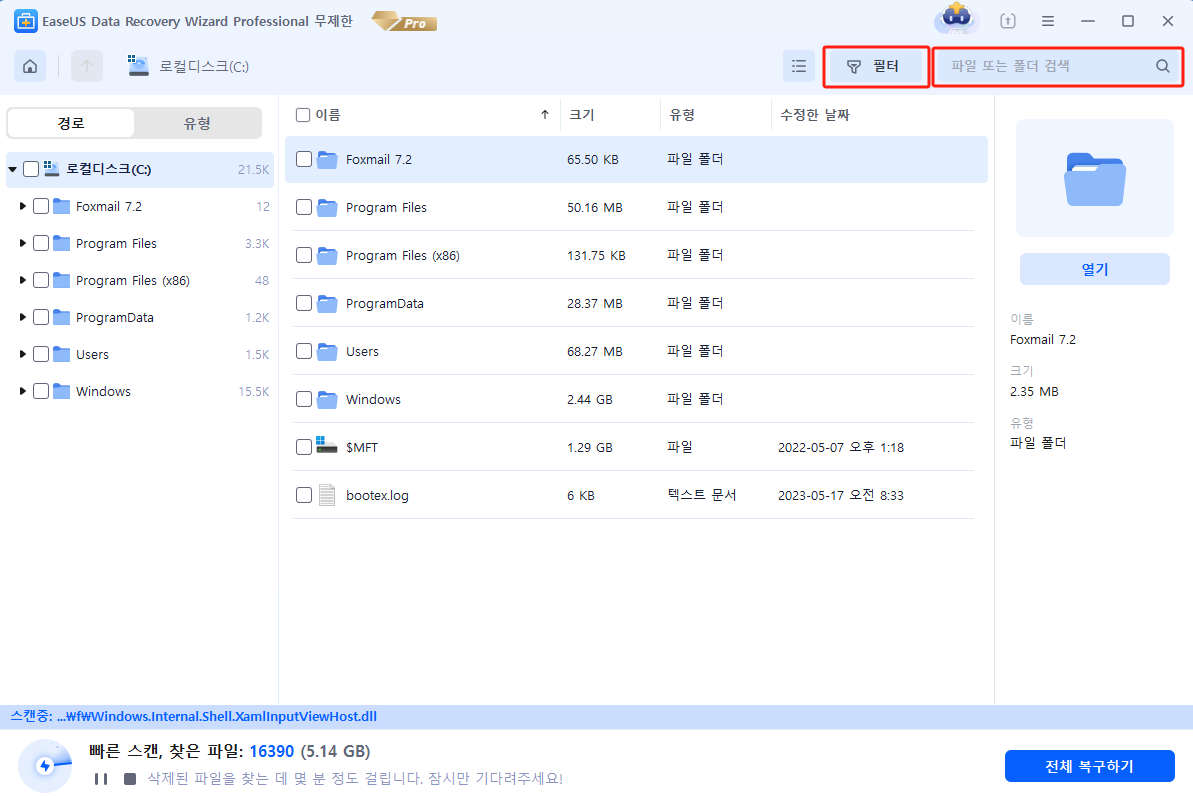This screenshot has height=796, width=1193.
Task: Tick the select-all checkbox beside 이름
Action: 303,115
